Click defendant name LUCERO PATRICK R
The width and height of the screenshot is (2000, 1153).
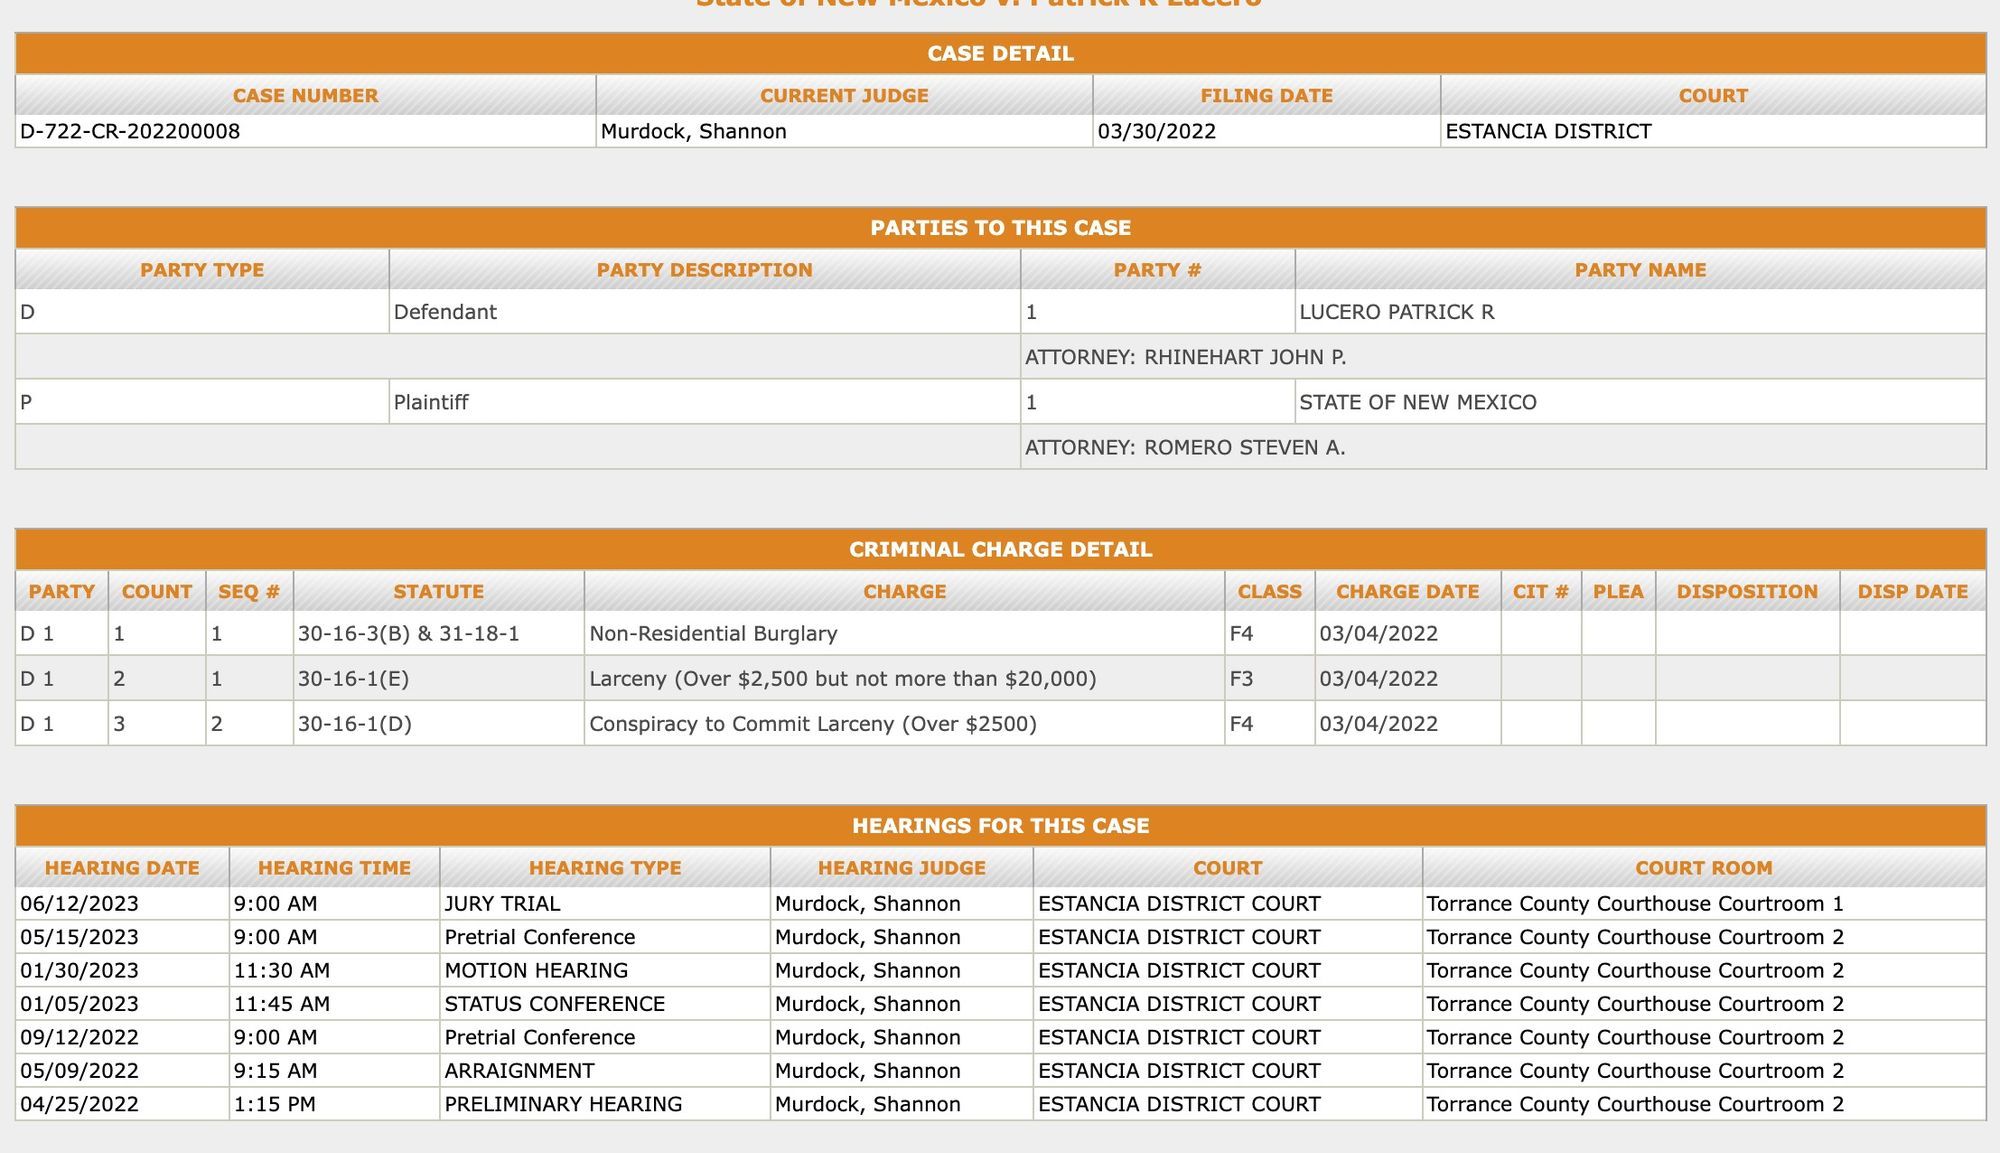(x=1396, y=312)
